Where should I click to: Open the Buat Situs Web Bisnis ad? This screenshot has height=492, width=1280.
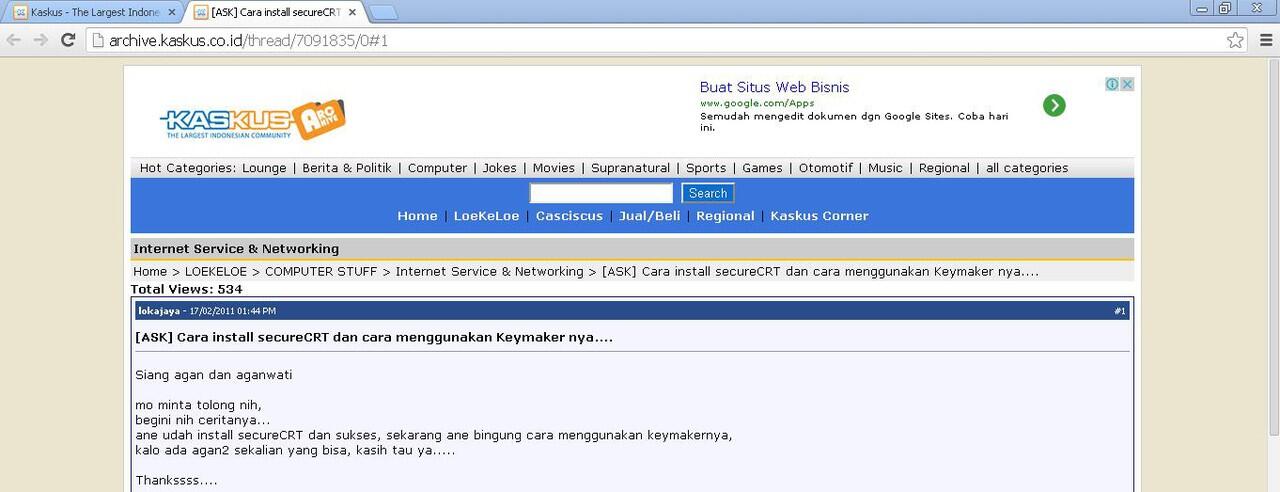[774, 87]
